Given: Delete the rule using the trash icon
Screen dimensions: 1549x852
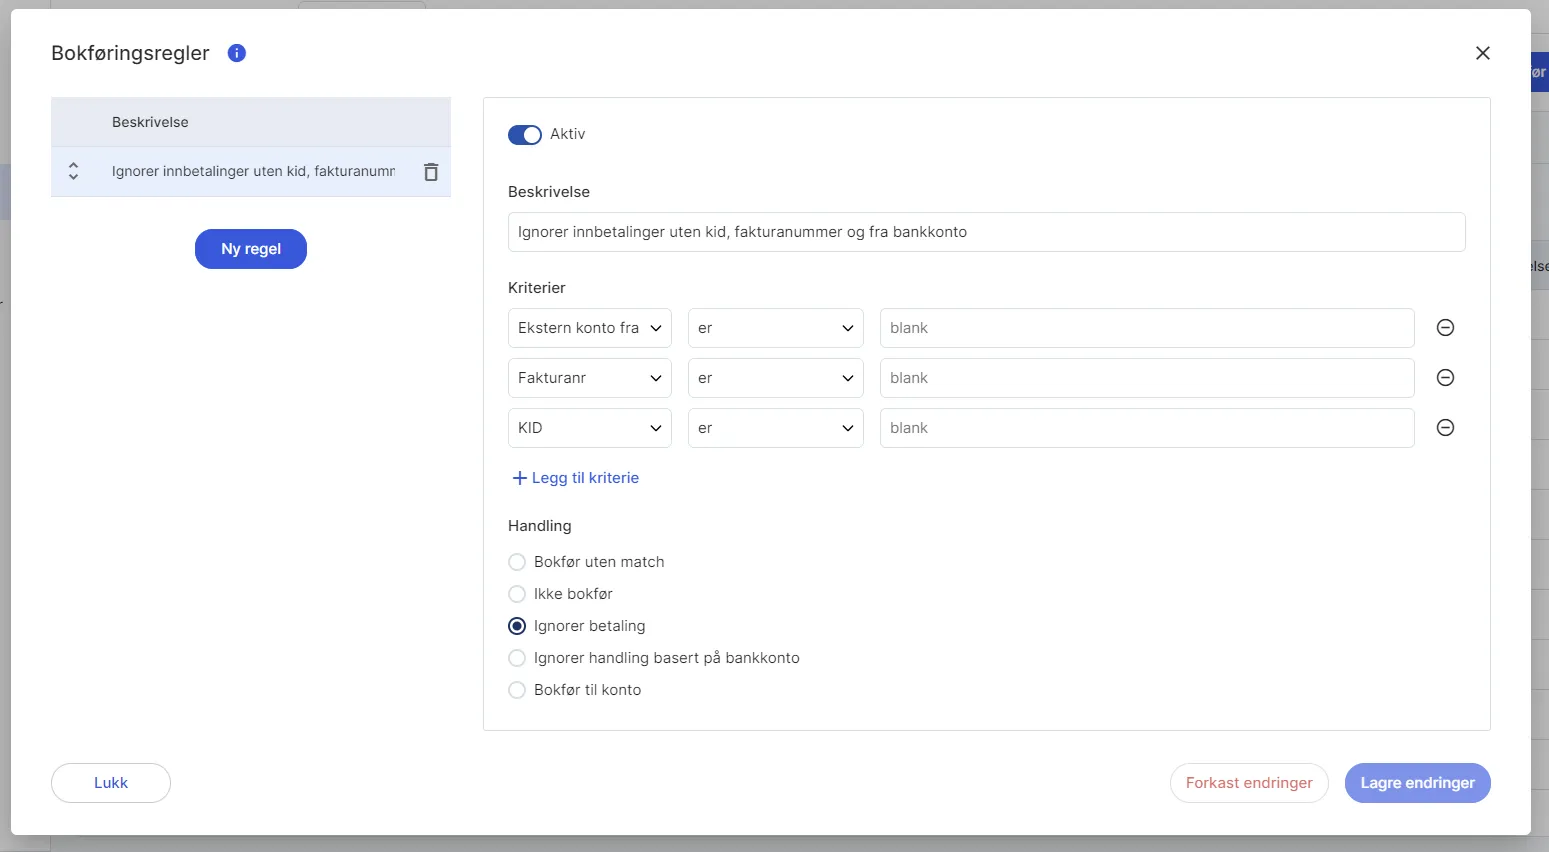Looking at the screenshot, I should pyautogui.click(x=431, y=172).
